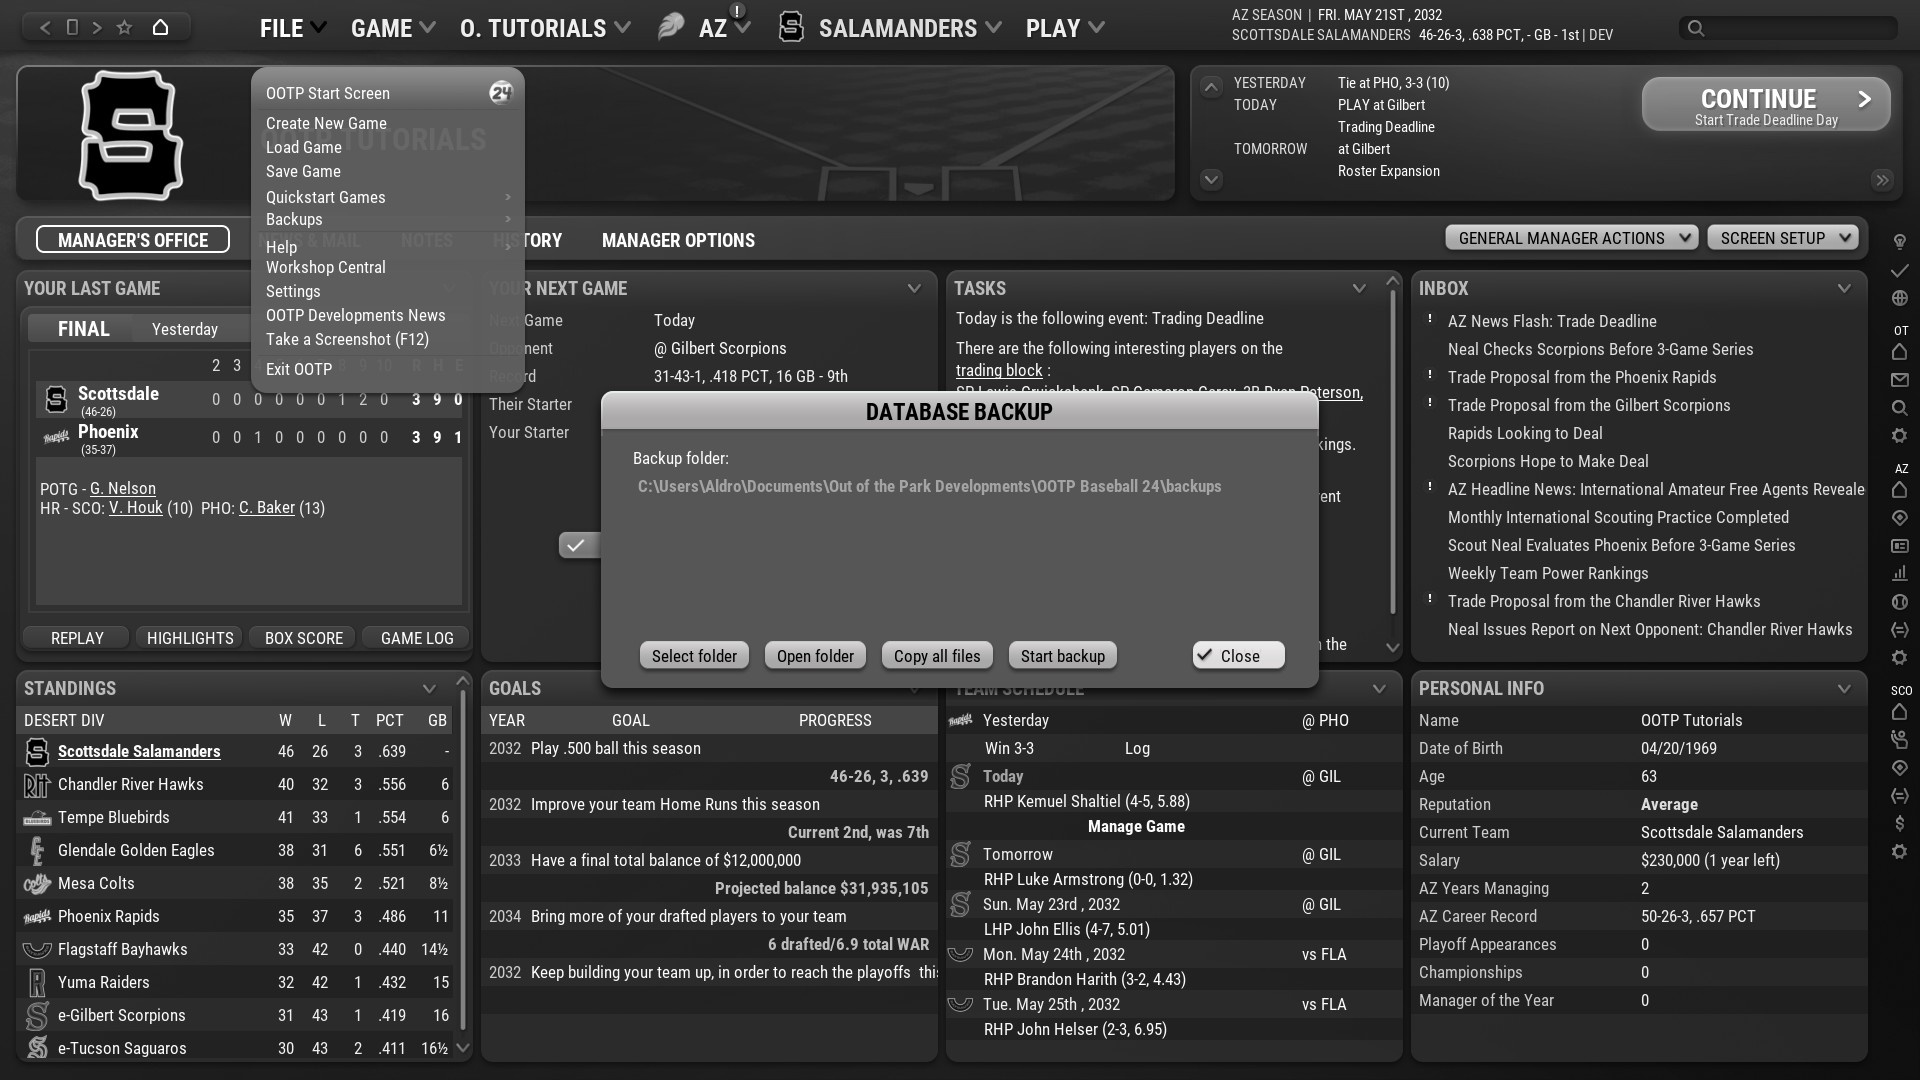
Task: Click the home icon in the top-left navigation
Action: 160,27
